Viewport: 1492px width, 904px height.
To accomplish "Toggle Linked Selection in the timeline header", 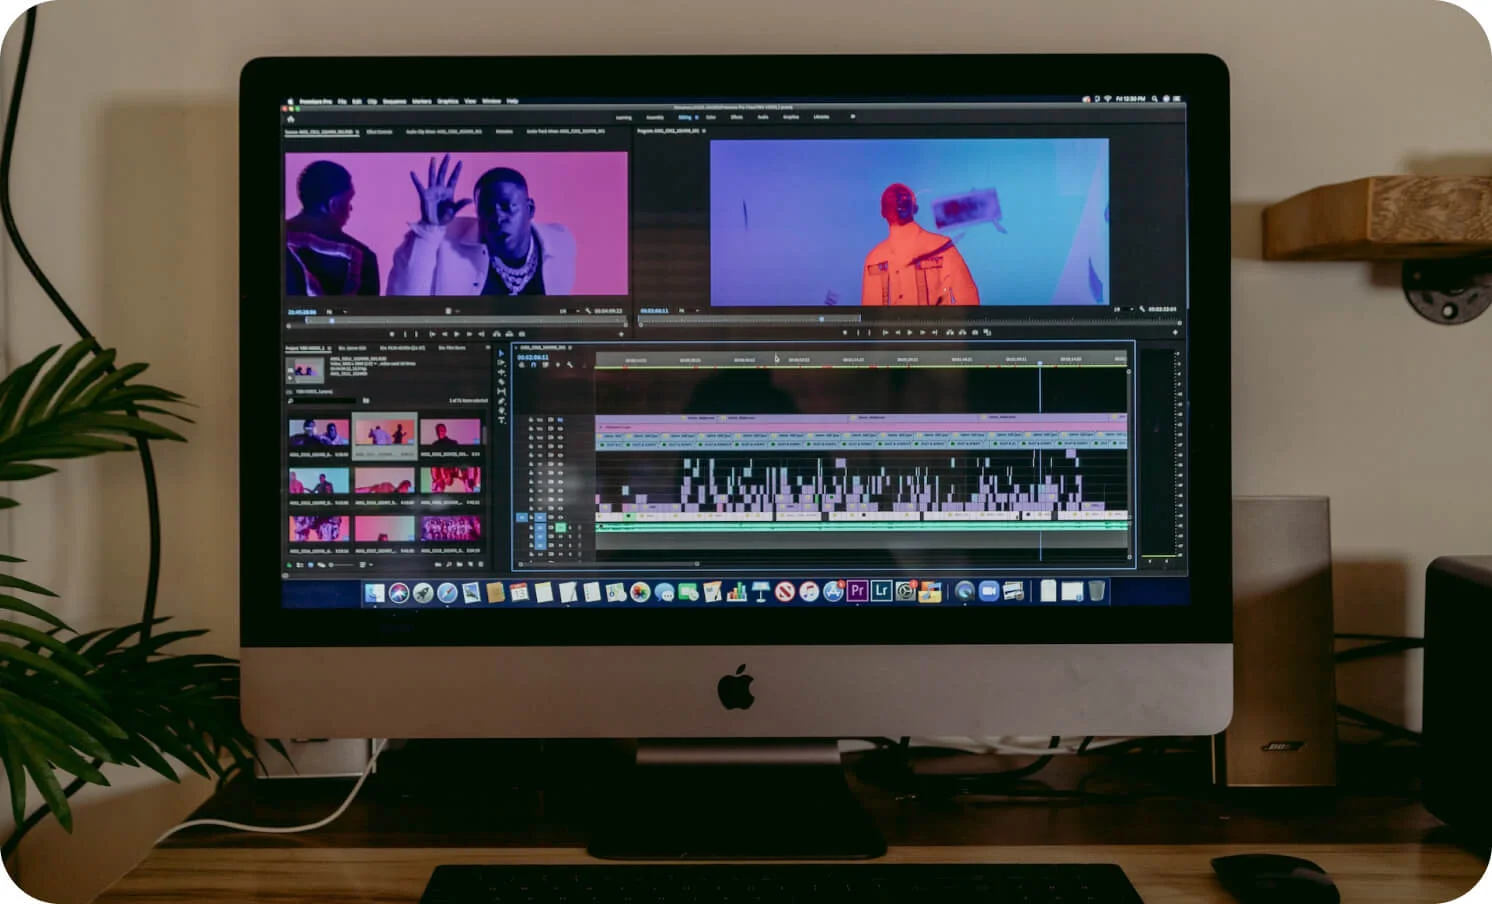I will point(545,365).
